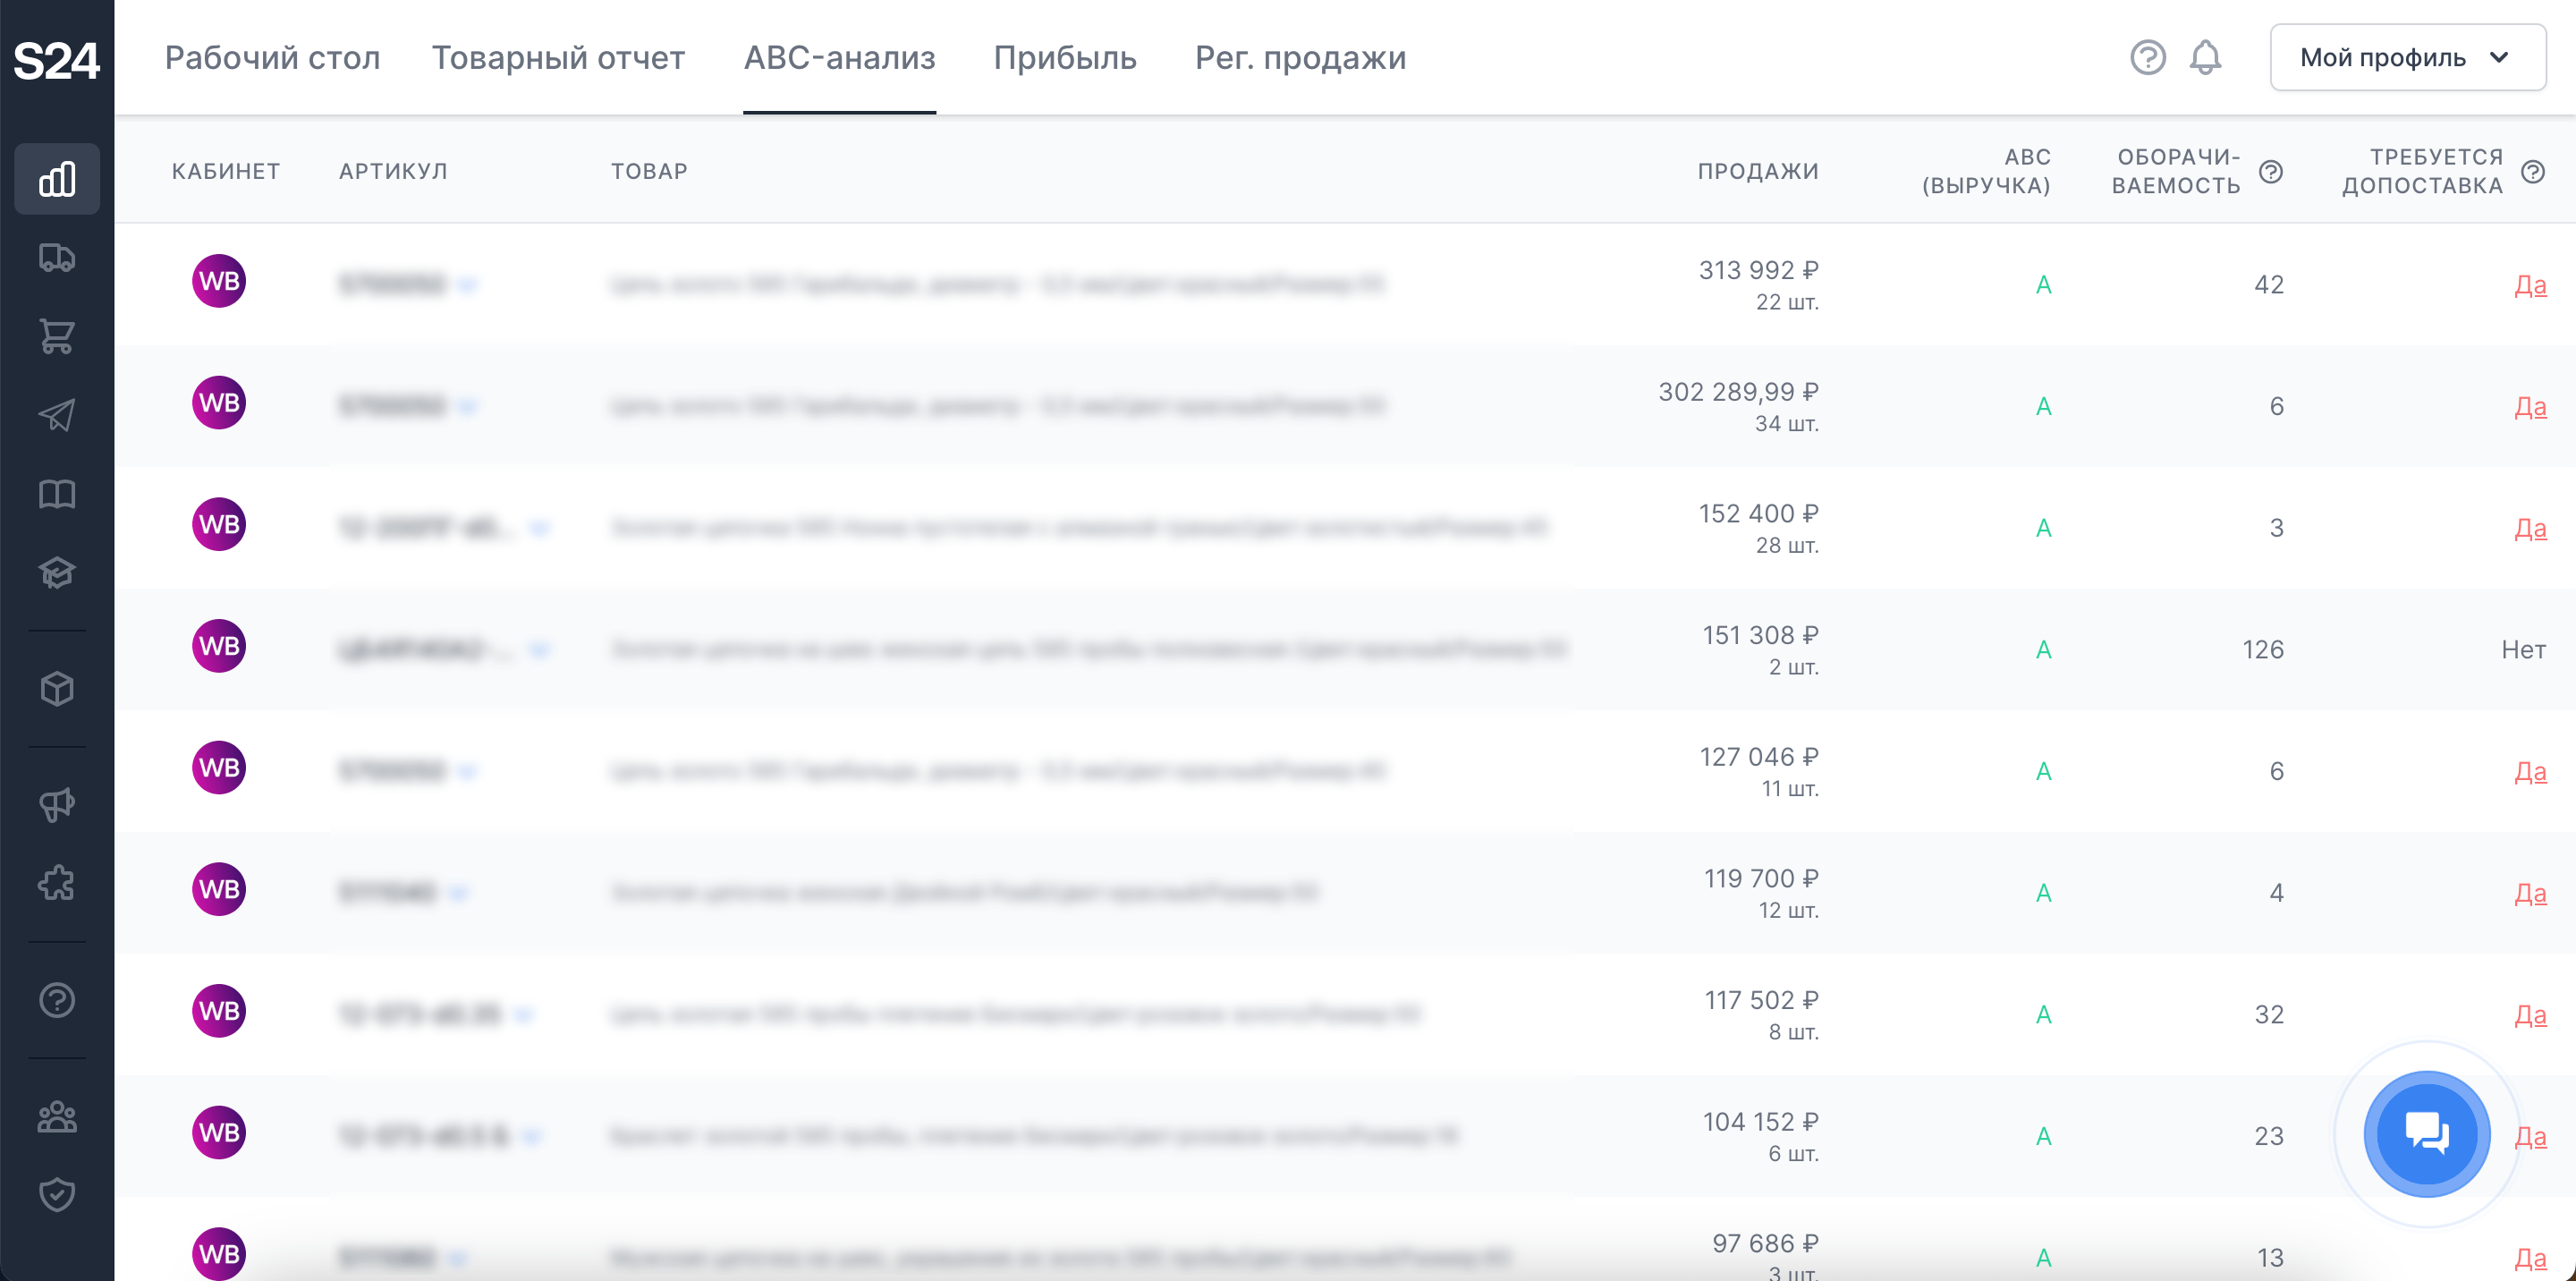
Task: Open the shopping cart sidebar icon
Action: pyautogui.click(x=57, y=336)
